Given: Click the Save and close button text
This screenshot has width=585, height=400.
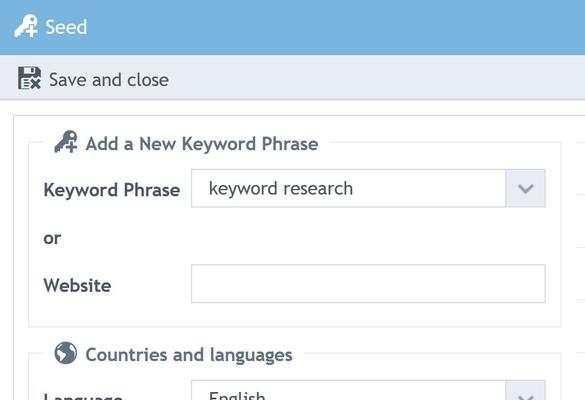Looking at the screenshot, I should coord(109,80).
